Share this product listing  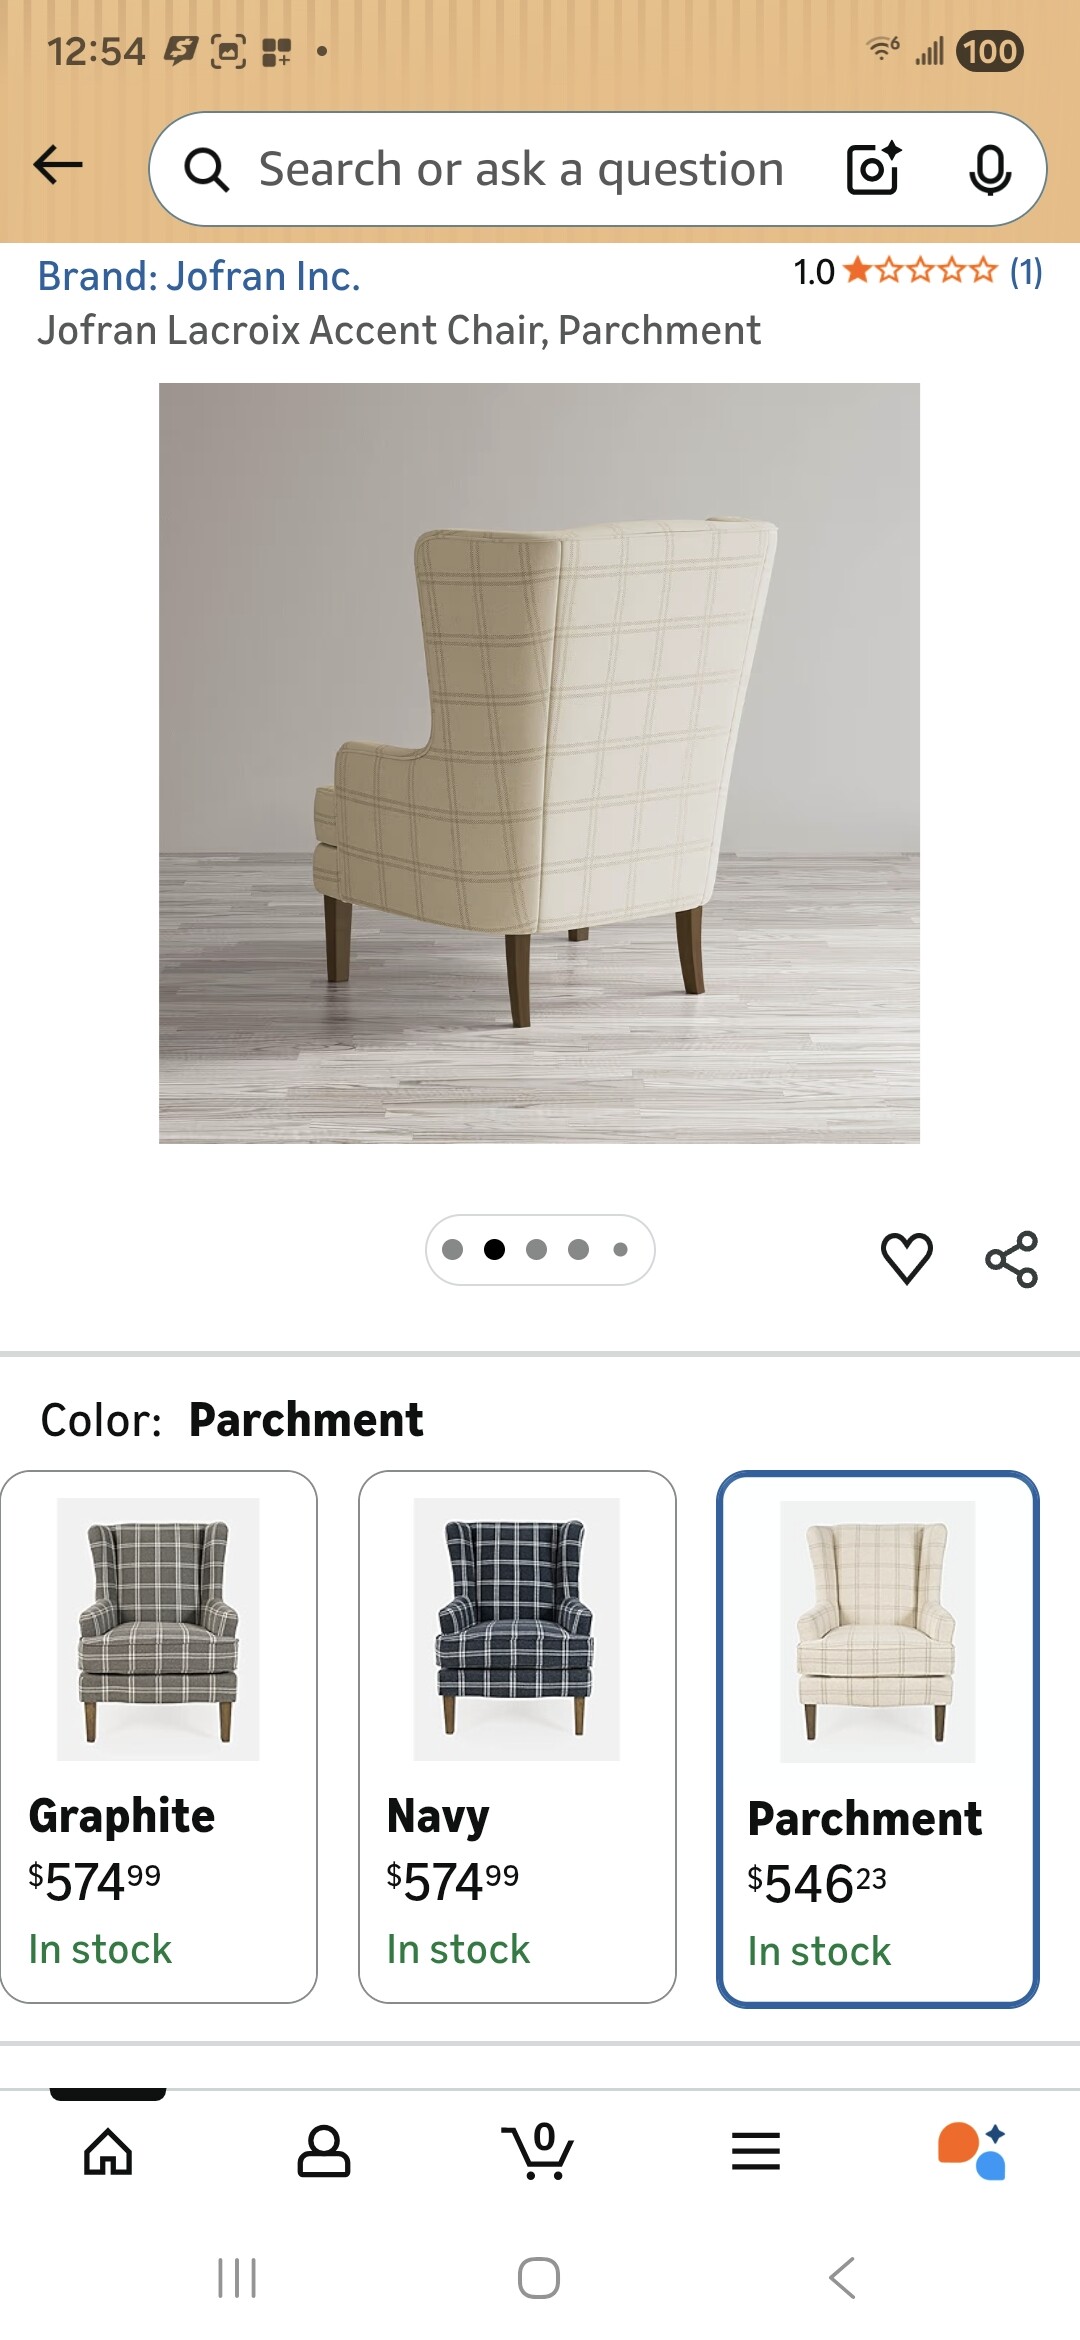(x=1012, y=1259)
